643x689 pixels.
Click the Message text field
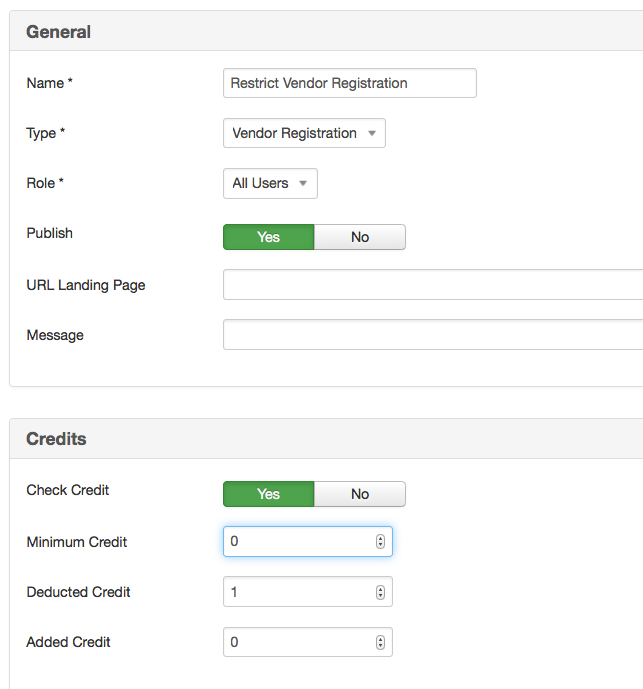(x=433, y=335)
